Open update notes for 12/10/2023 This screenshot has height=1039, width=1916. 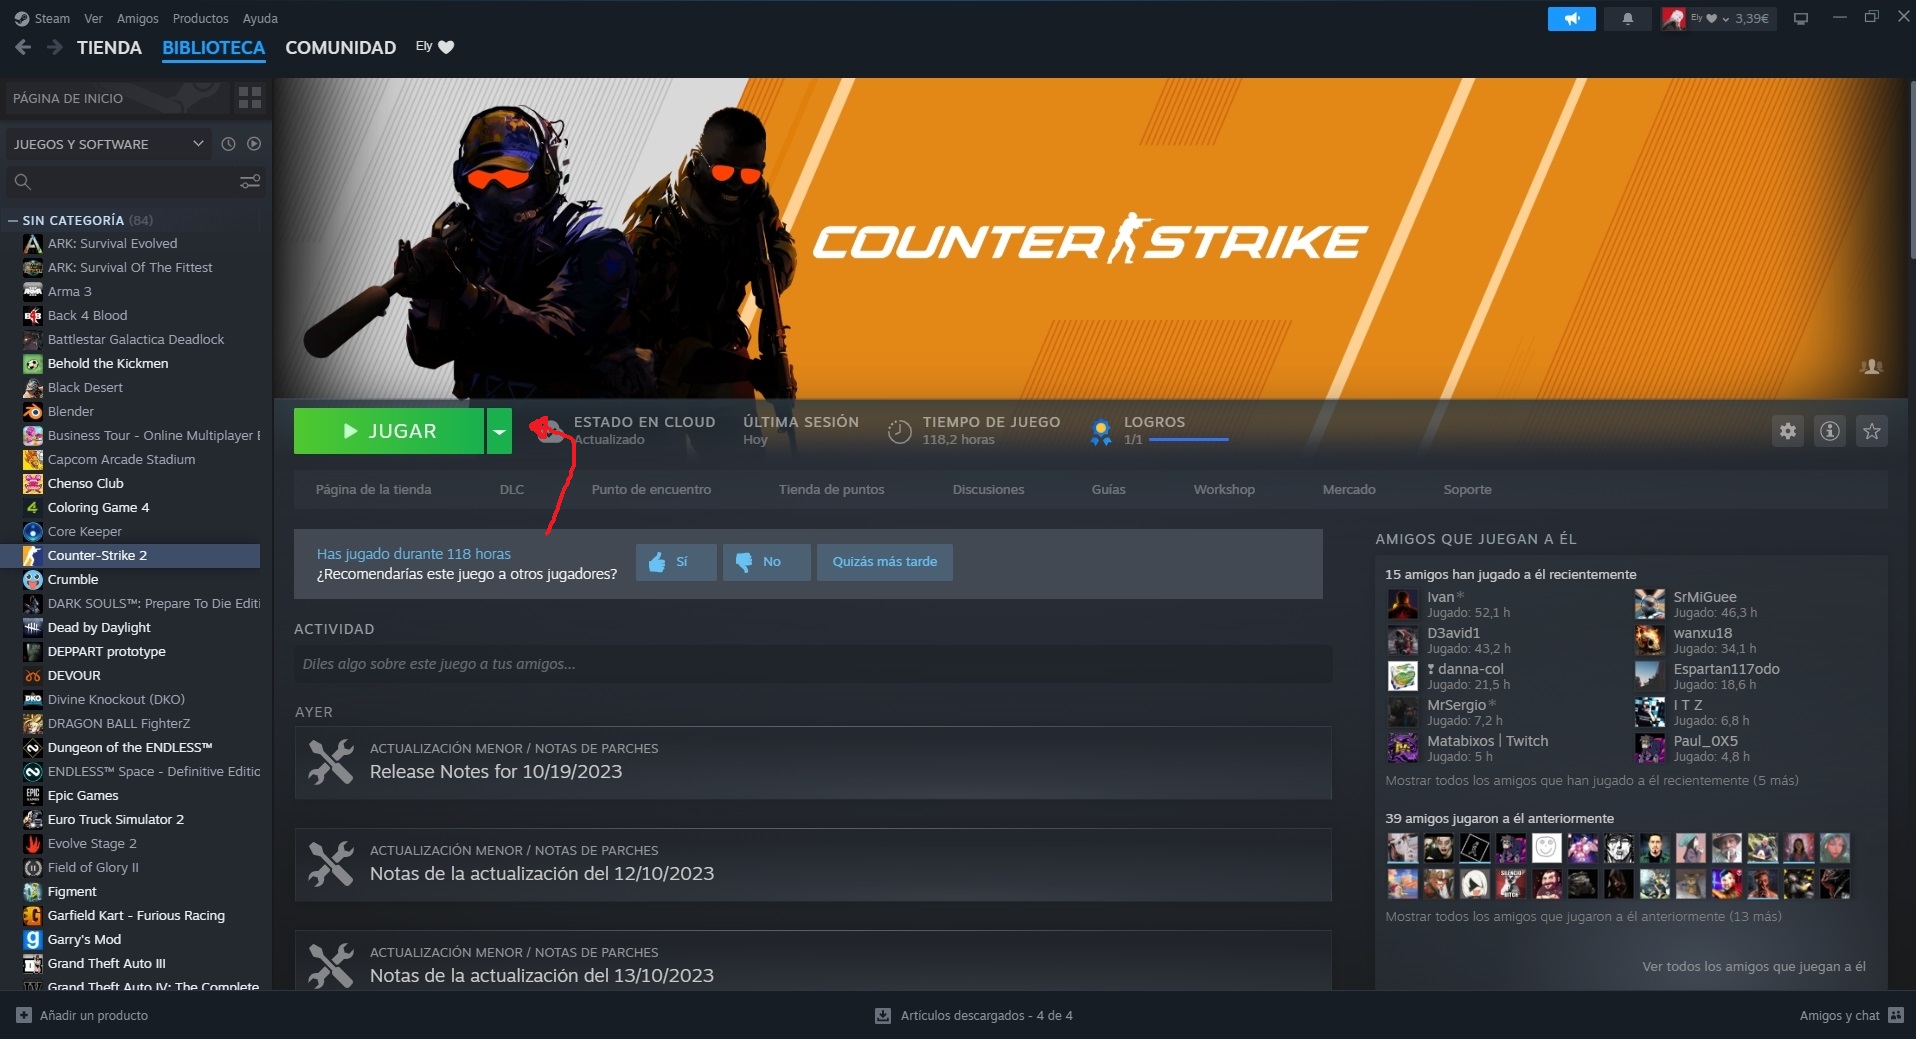coord(813,864)
